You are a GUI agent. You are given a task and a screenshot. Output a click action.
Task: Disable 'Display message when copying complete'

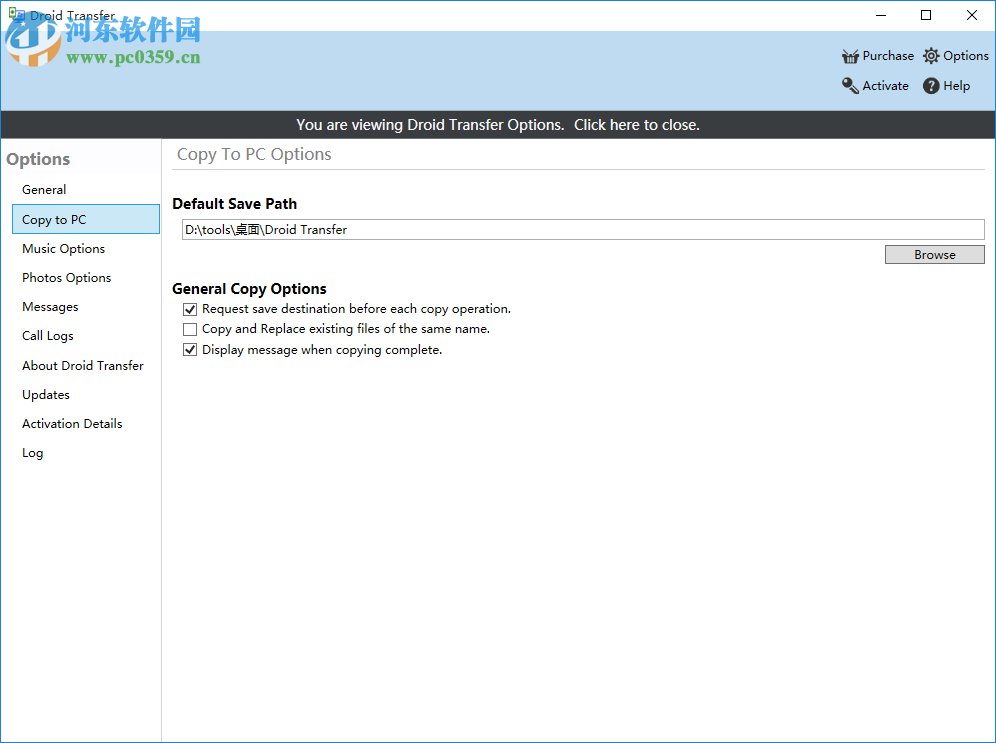190,349
